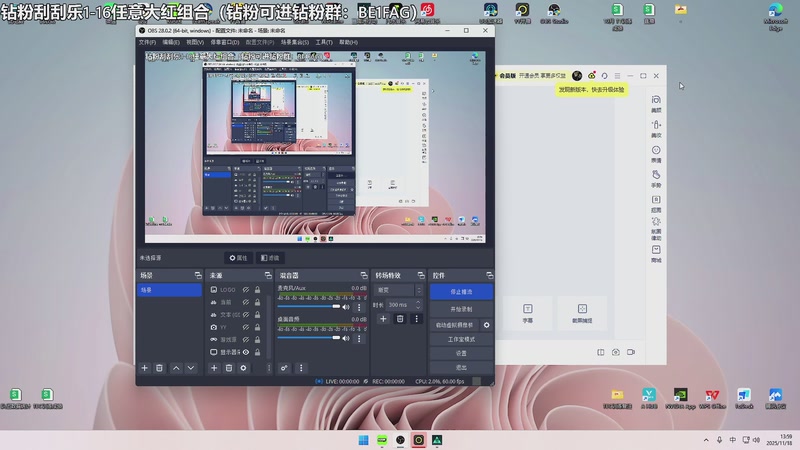Mute 桌面音频 speaker icon
The width and height of the screenshot is (800, 450).
[346, 338]
